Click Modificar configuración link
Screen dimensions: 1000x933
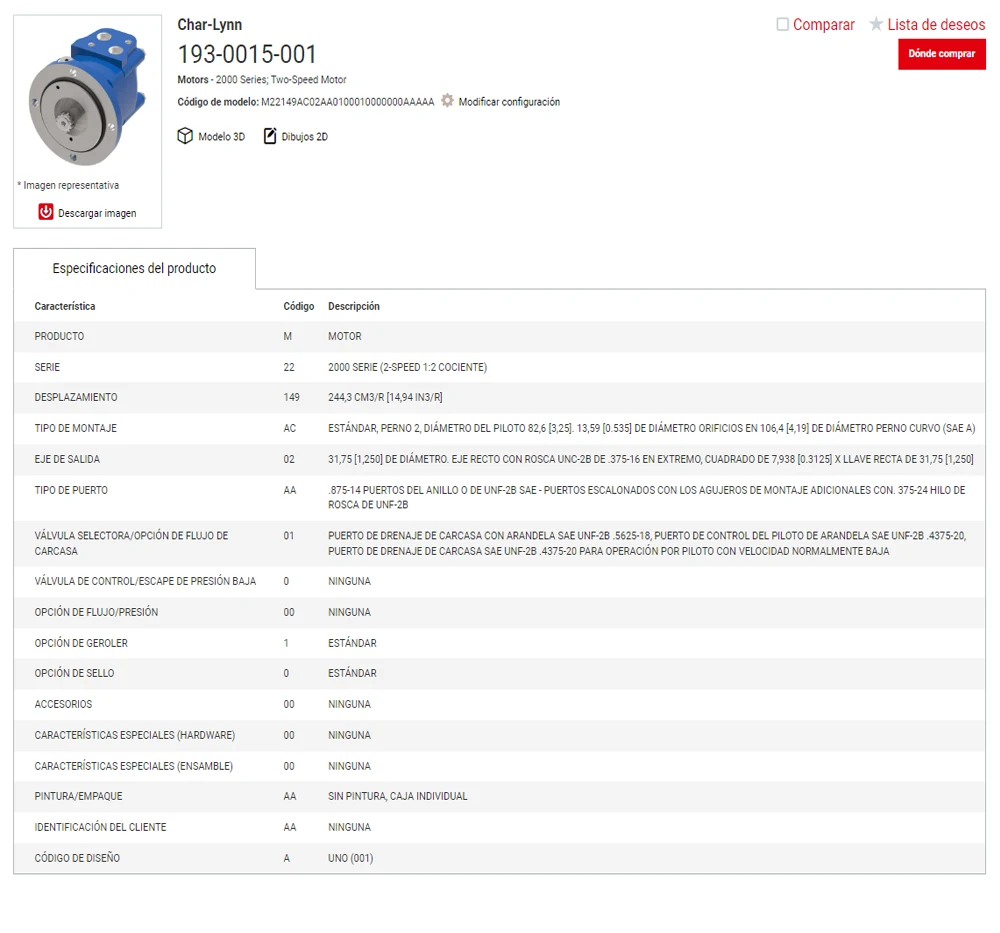point(509,102)
